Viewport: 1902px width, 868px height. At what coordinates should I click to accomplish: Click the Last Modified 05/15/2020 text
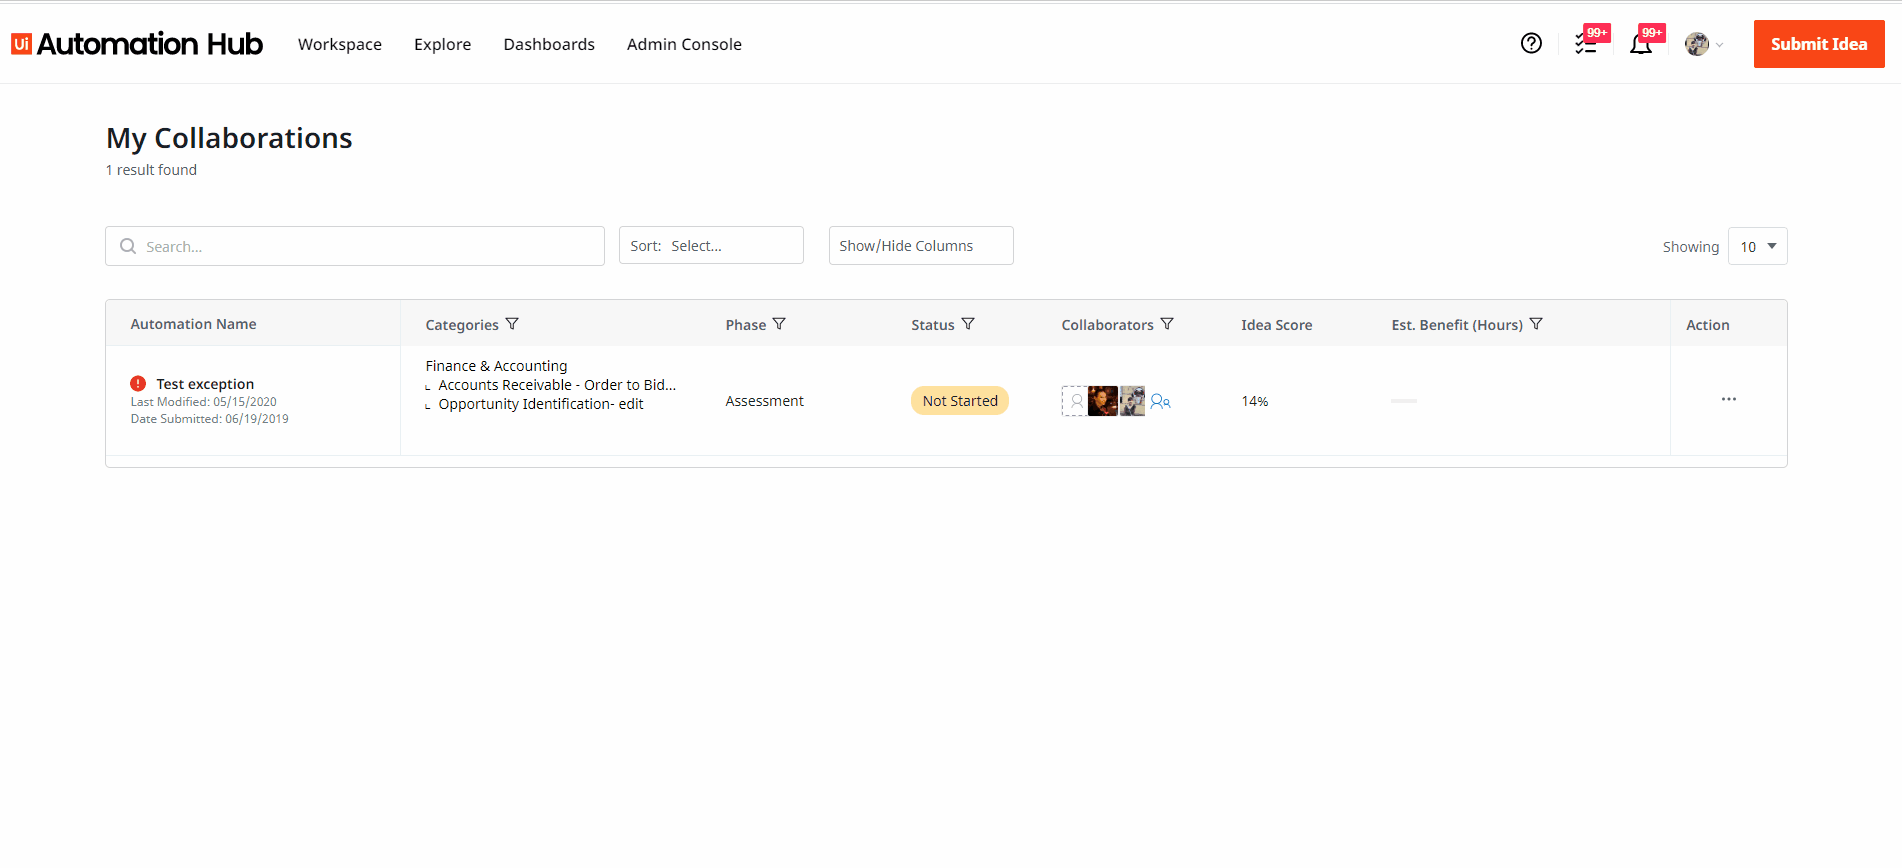coord(204,402)
